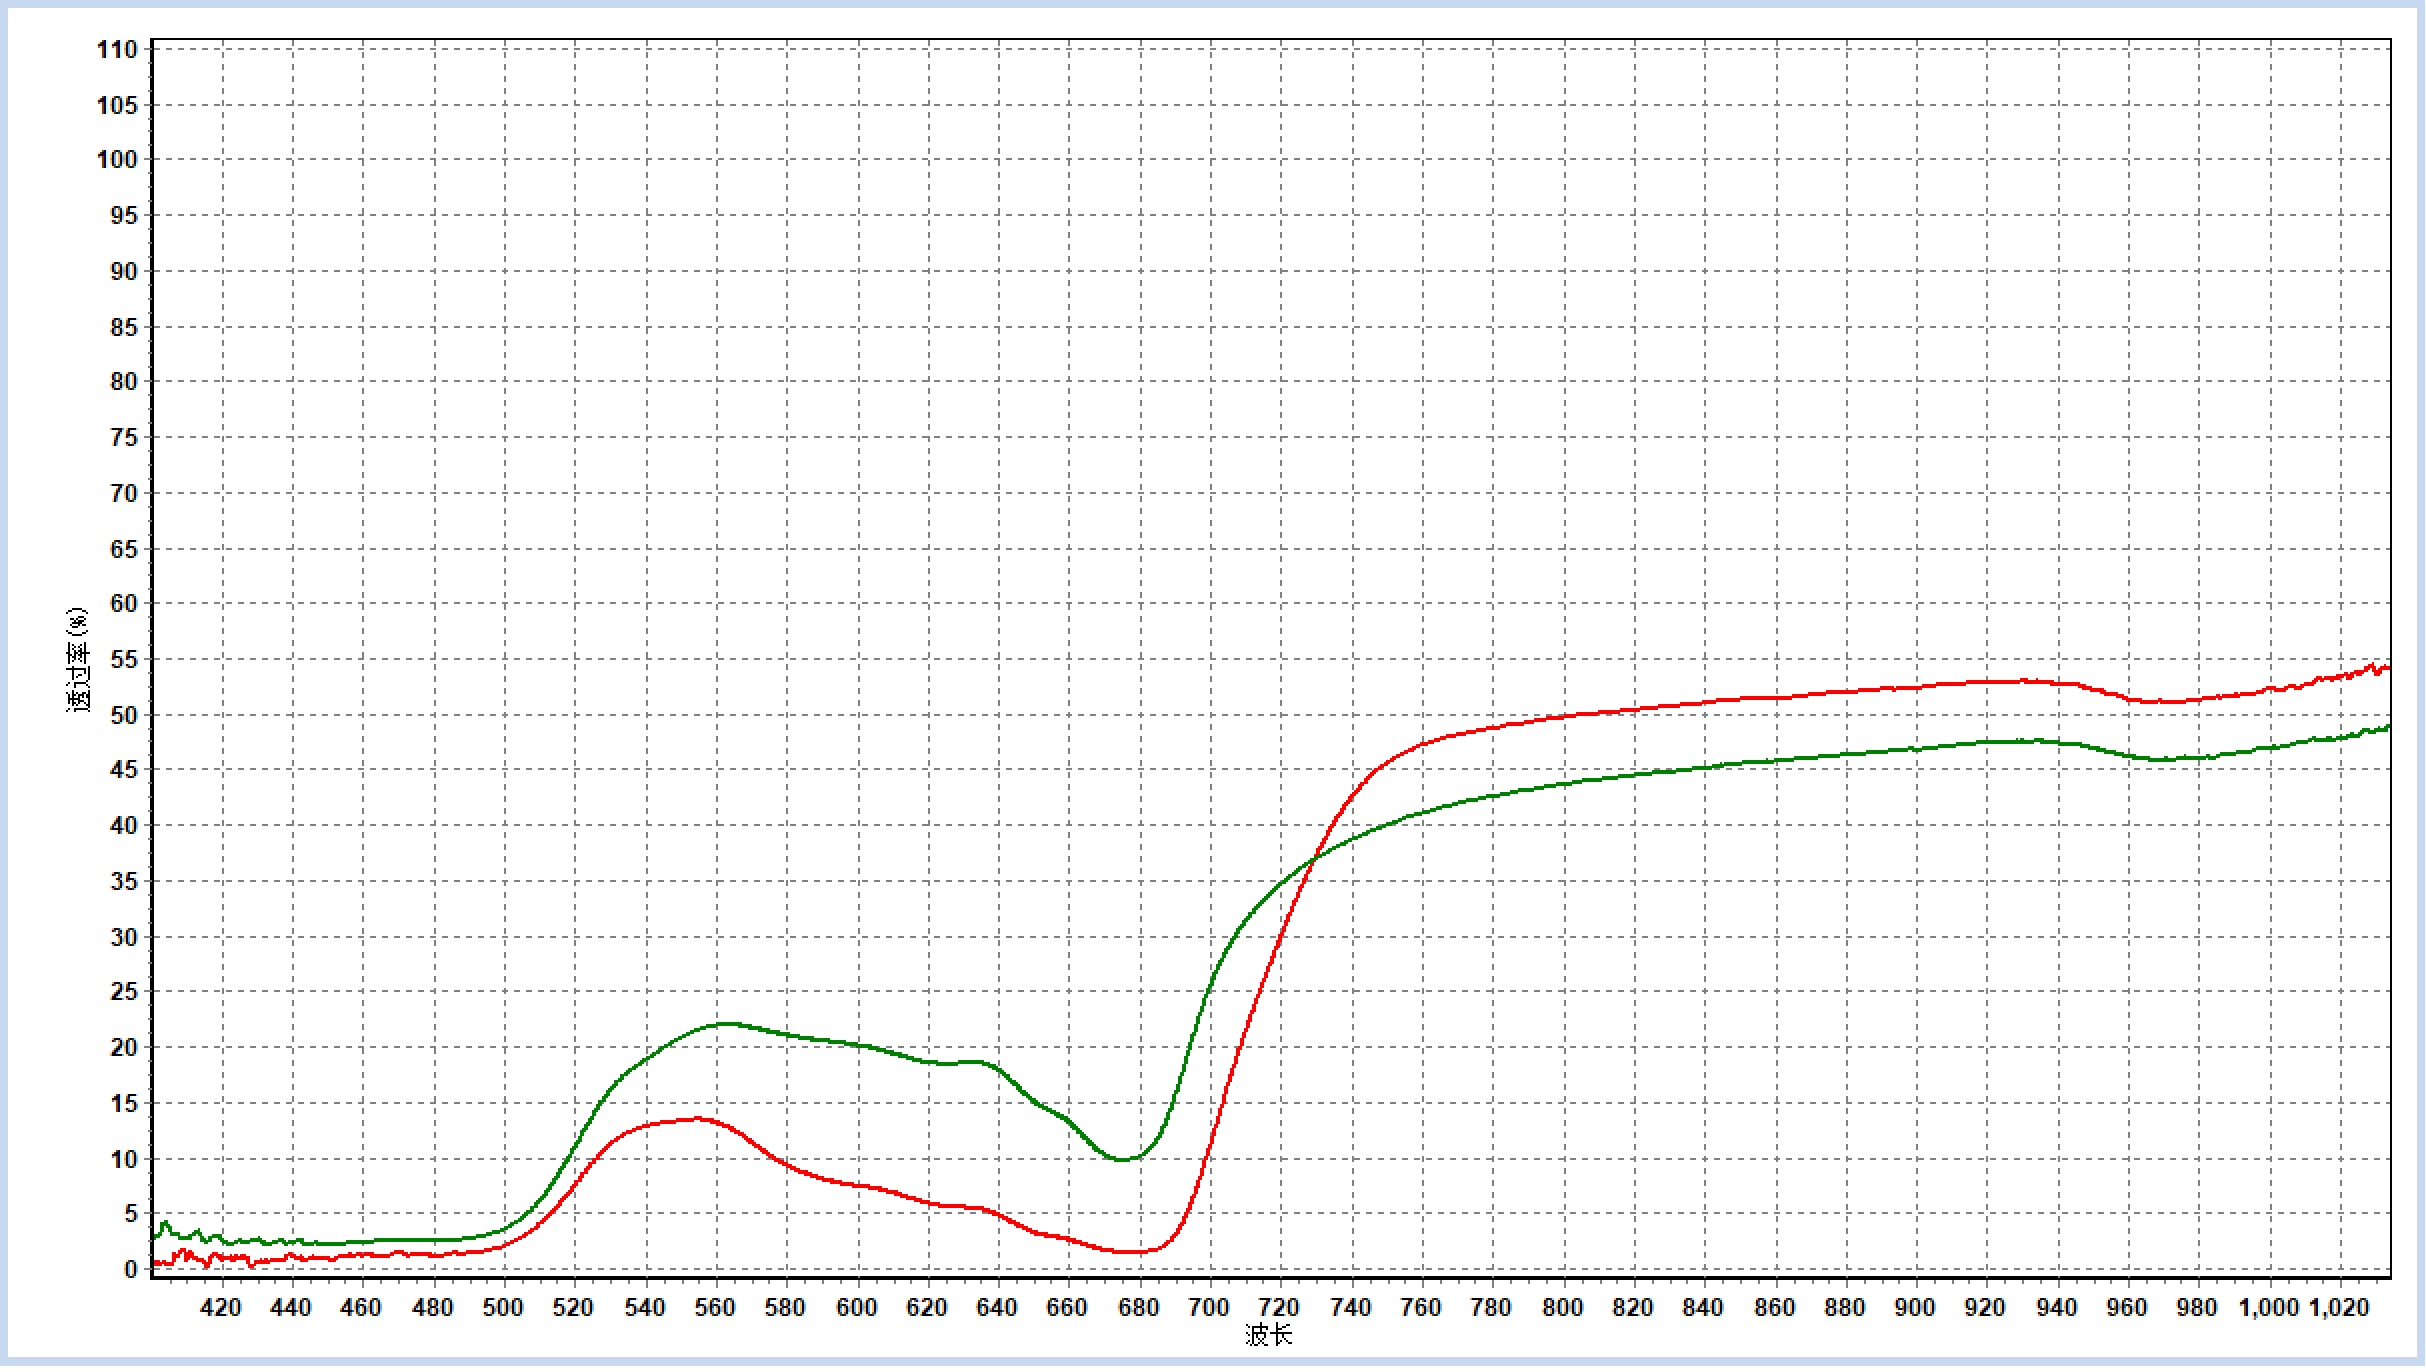Image resolution: width=2426 pixels, height=1372 pixels.
Task: Click the green curve dip near 970
Action: point(2160,760)
